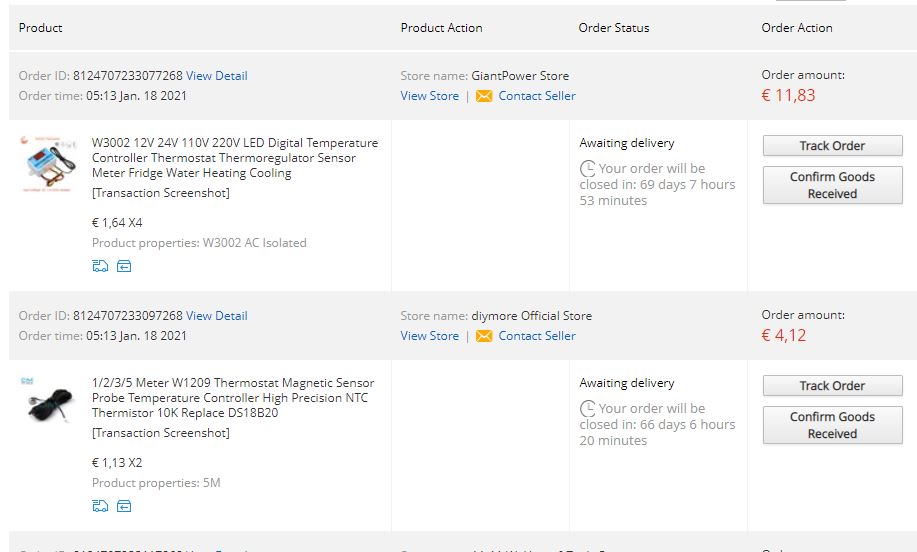The image size is (917, 552).
Task: Click the return box icon under W1209 sensor
Action: [x=124, y=506]
